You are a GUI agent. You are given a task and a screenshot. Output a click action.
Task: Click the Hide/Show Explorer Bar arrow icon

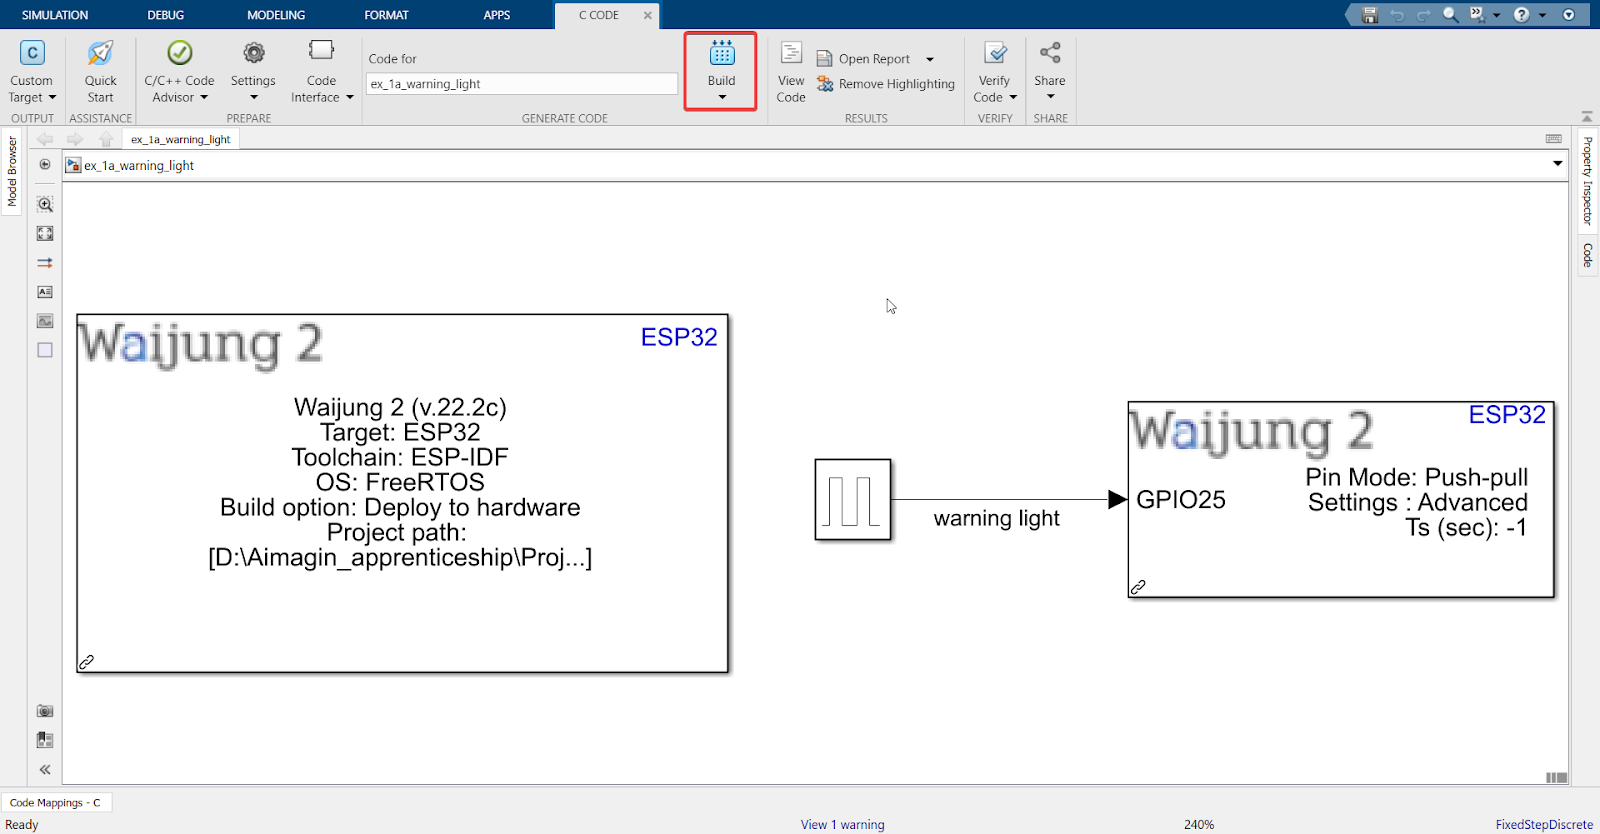(x=45, y=165)
